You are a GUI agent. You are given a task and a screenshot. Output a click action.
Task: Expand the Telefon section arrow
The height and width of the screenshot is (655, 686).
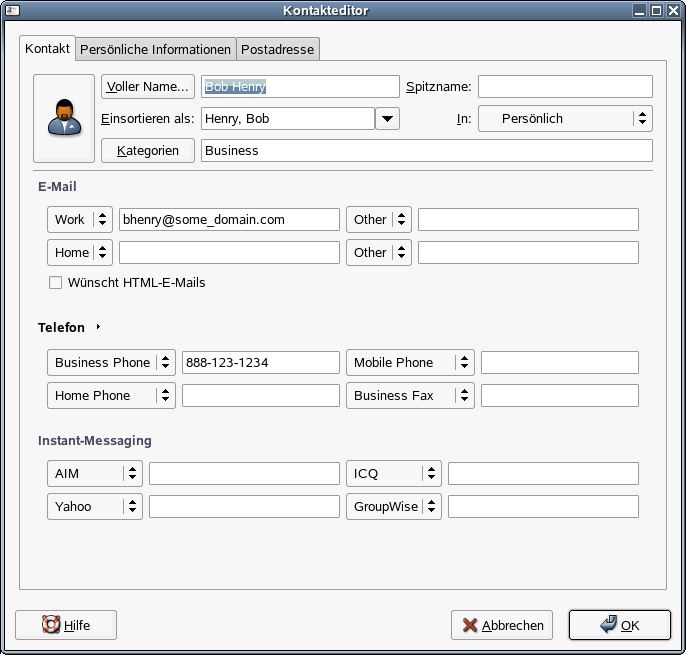[x=98, y=327]
